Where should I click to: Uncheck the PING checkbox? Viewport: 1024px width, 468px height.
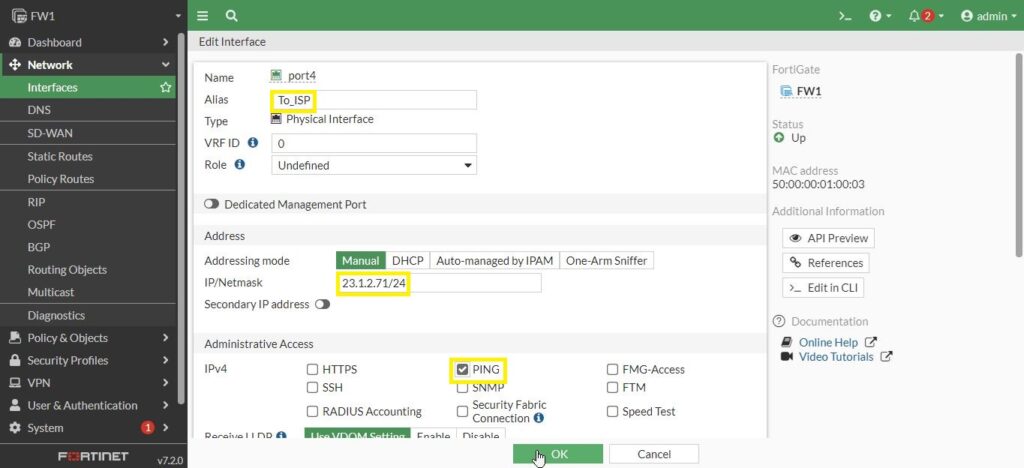(x=462, y=369)
